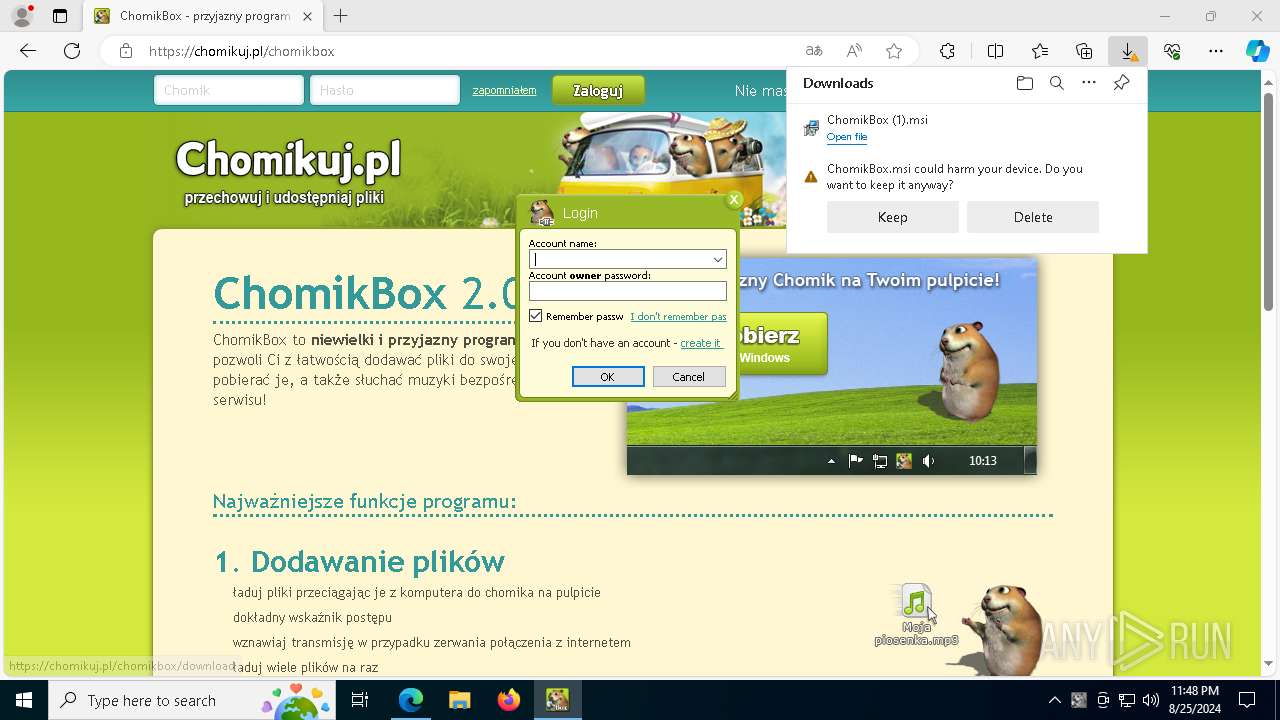
Task: Toggle Remember password checkbox
Action: click(536, 316)
